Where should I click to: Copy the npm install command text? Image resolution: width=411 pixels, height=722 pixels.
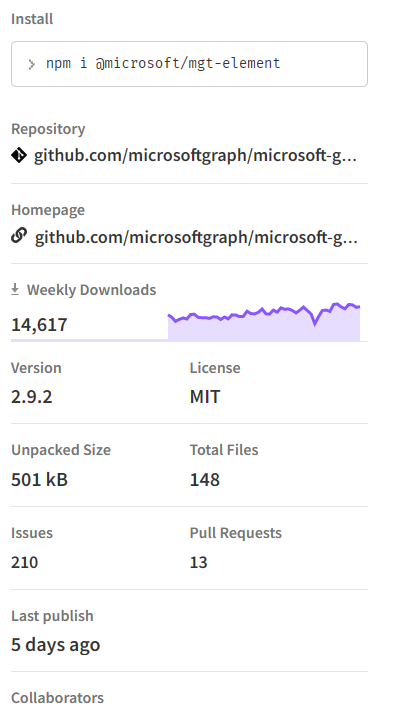point(163,63)
